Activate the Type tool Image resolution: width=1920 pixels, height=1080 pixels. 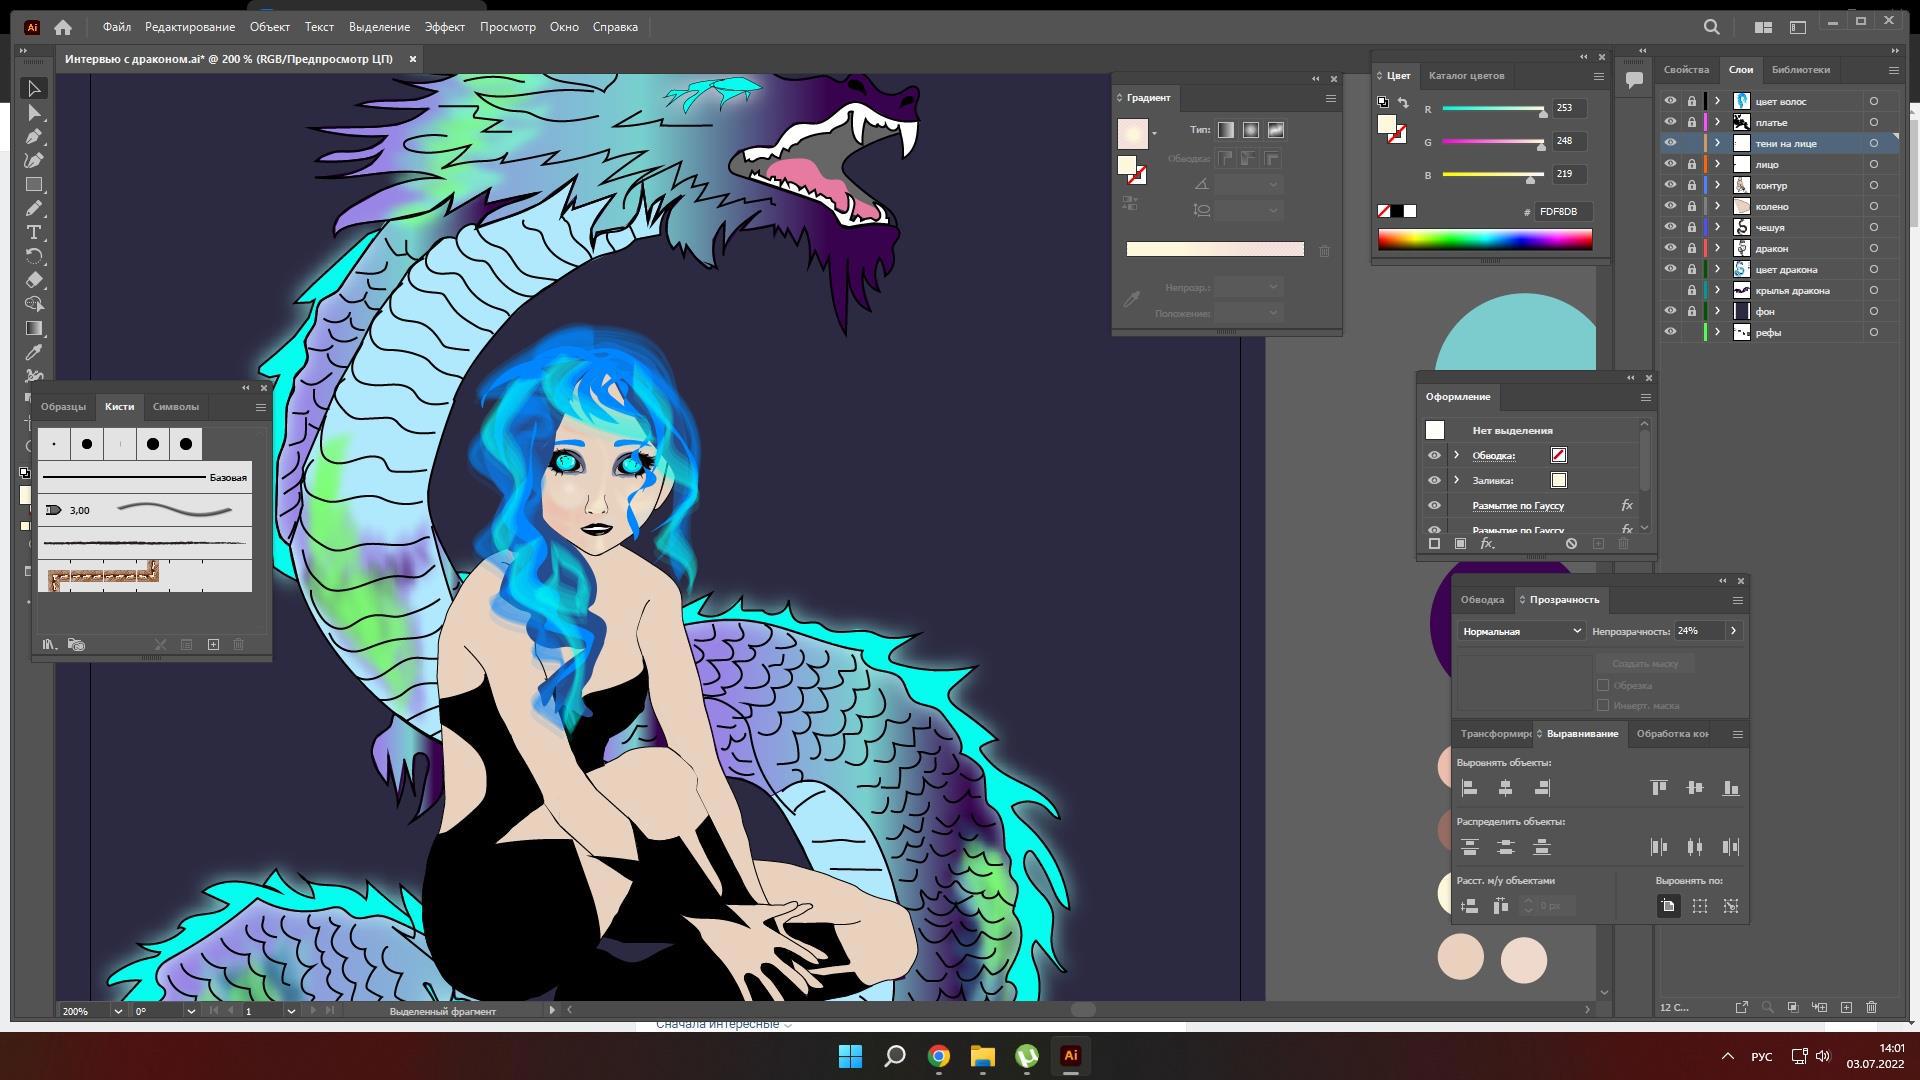34,232
